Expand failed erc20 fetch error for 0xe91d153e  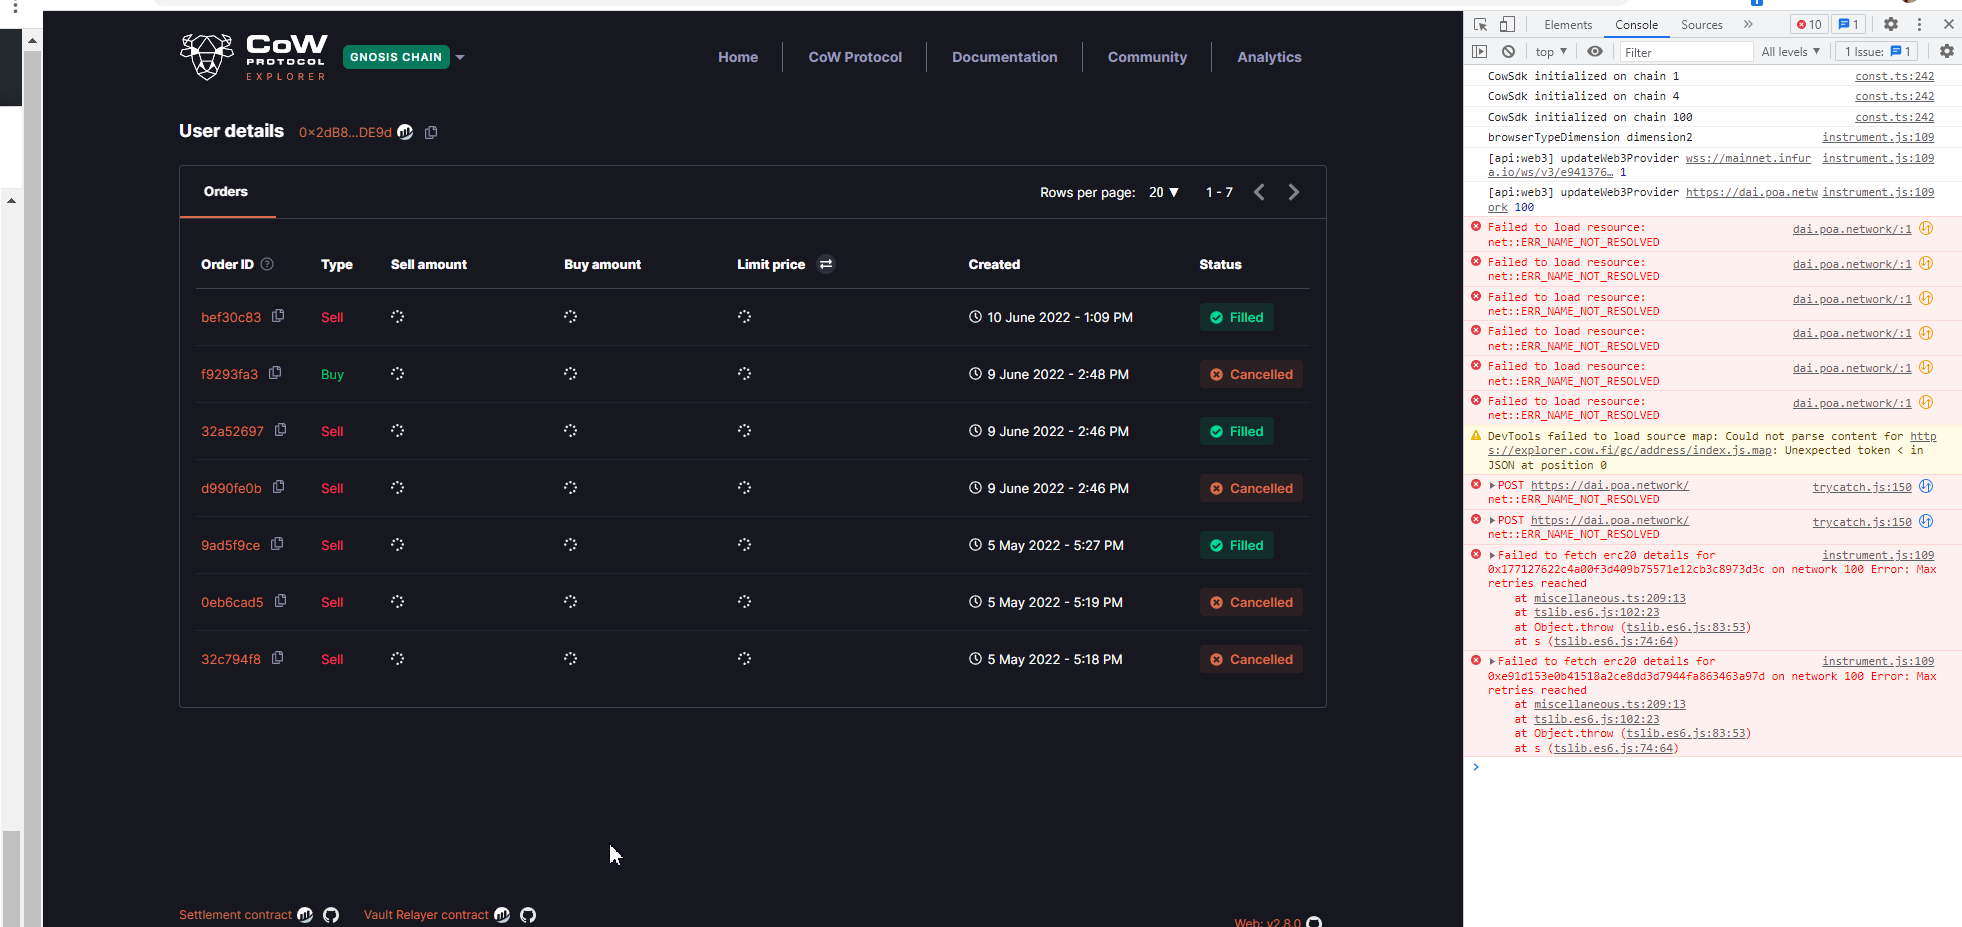[1493, 662]
